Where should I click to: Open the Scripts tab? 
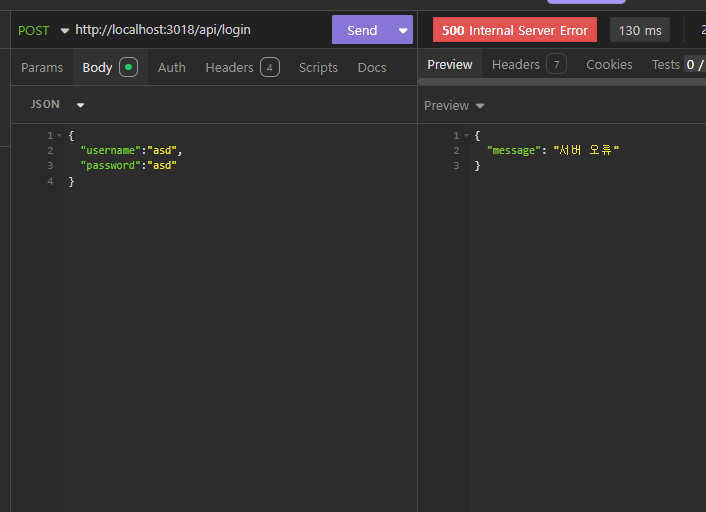[318, 68]
